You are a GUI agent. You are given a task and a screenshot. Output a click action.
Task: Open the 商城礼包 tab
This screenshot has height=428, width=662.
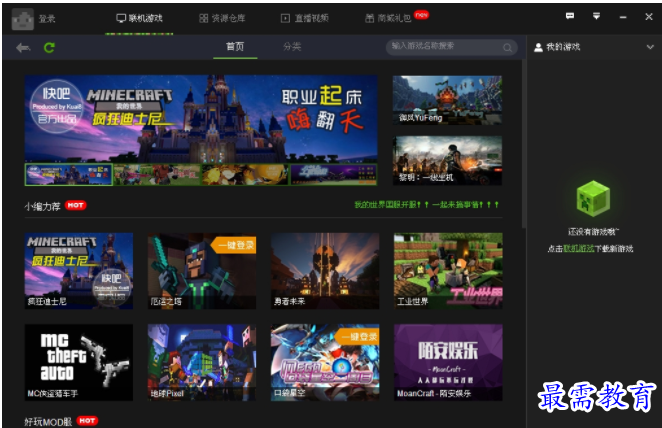[388, 18]
